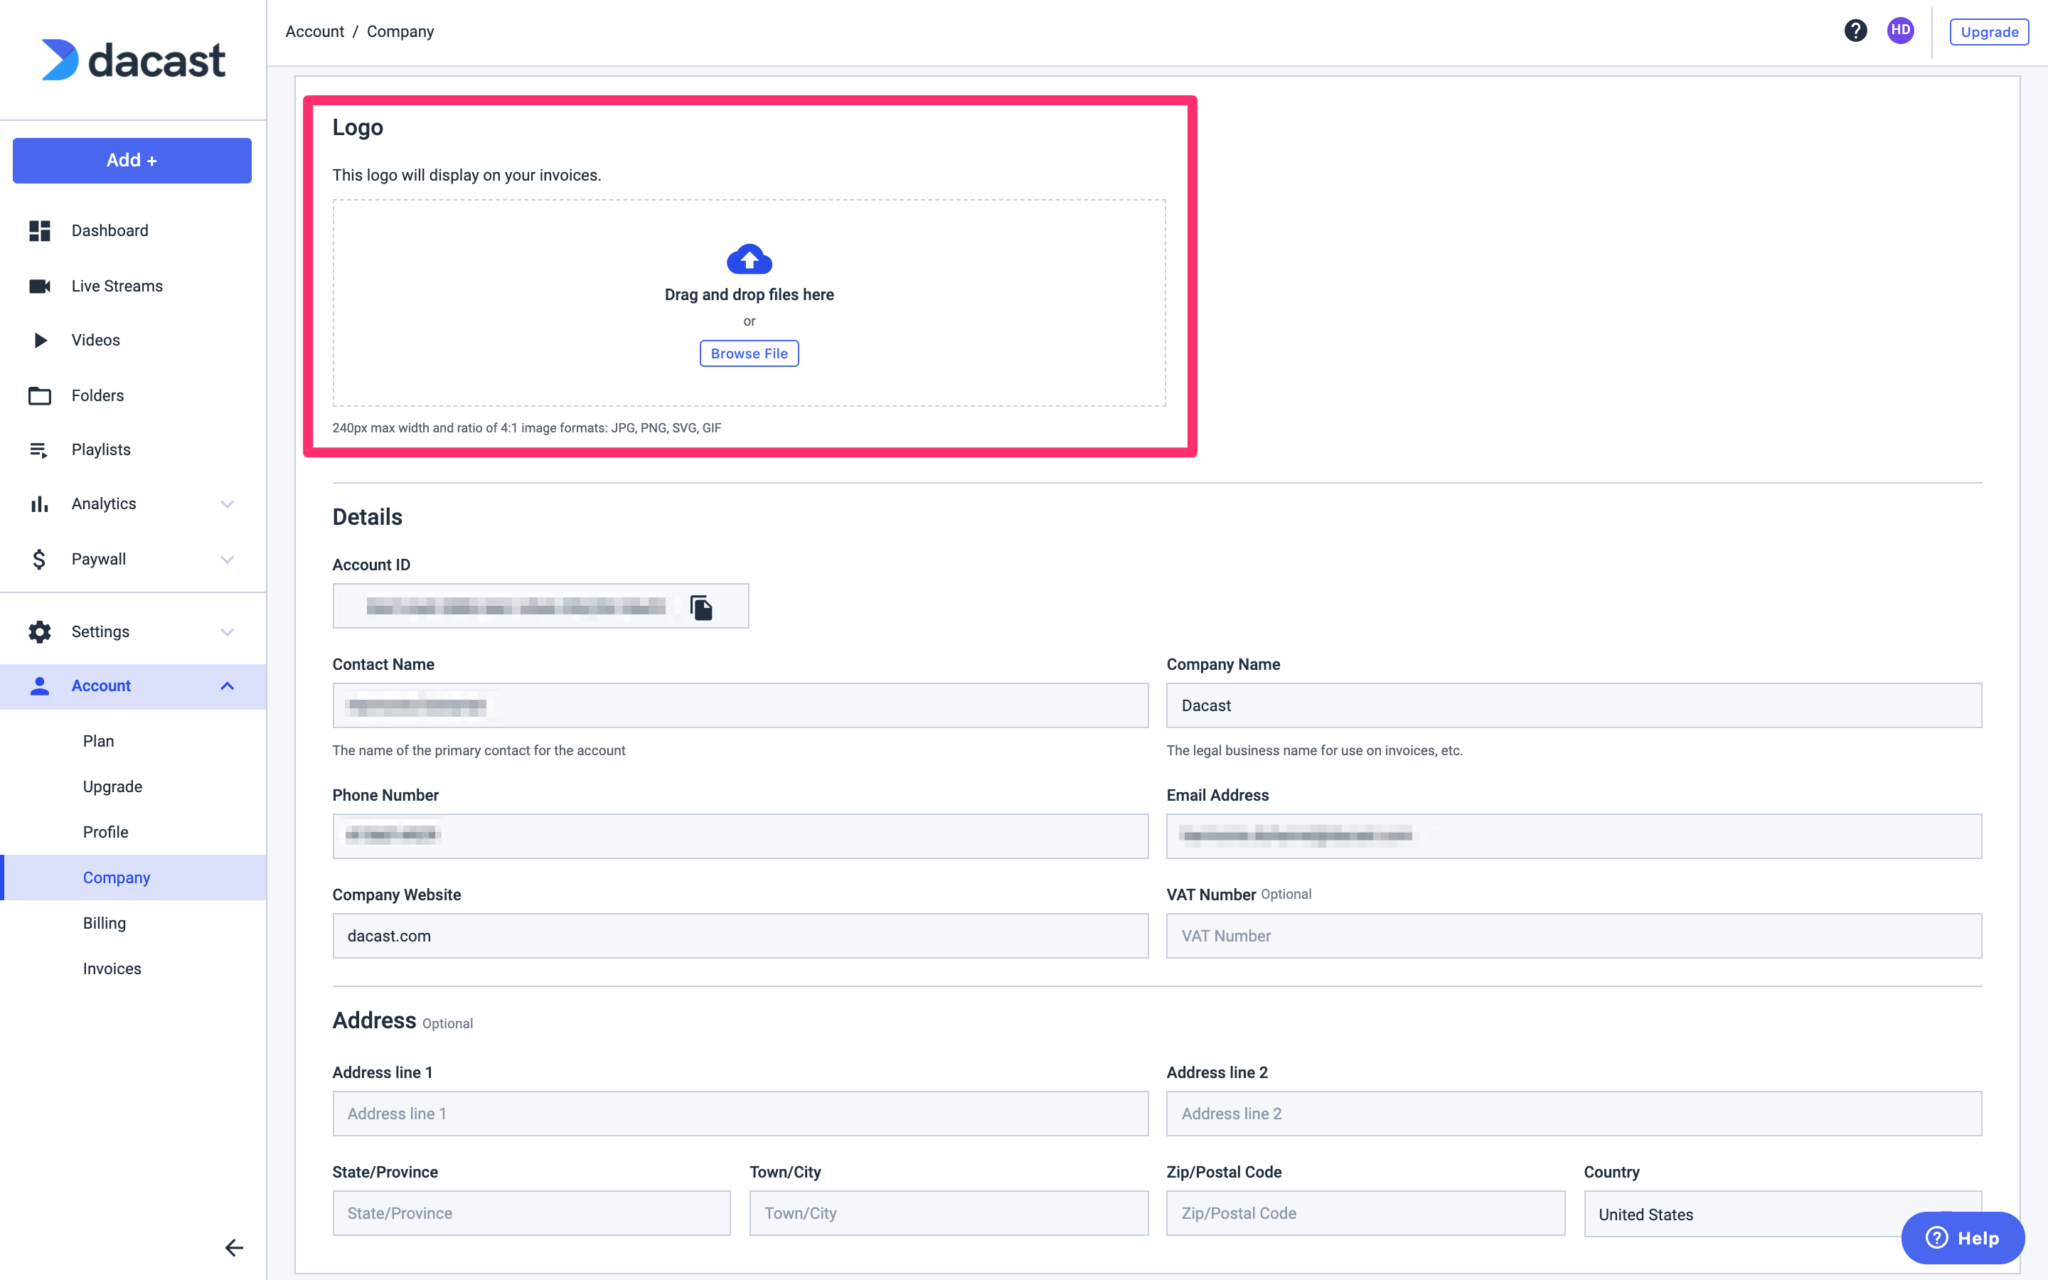This screenshot has height=1280, width=2048.
Task: Toggle the collapse sidebar arrow
Action: (234, 1248)
